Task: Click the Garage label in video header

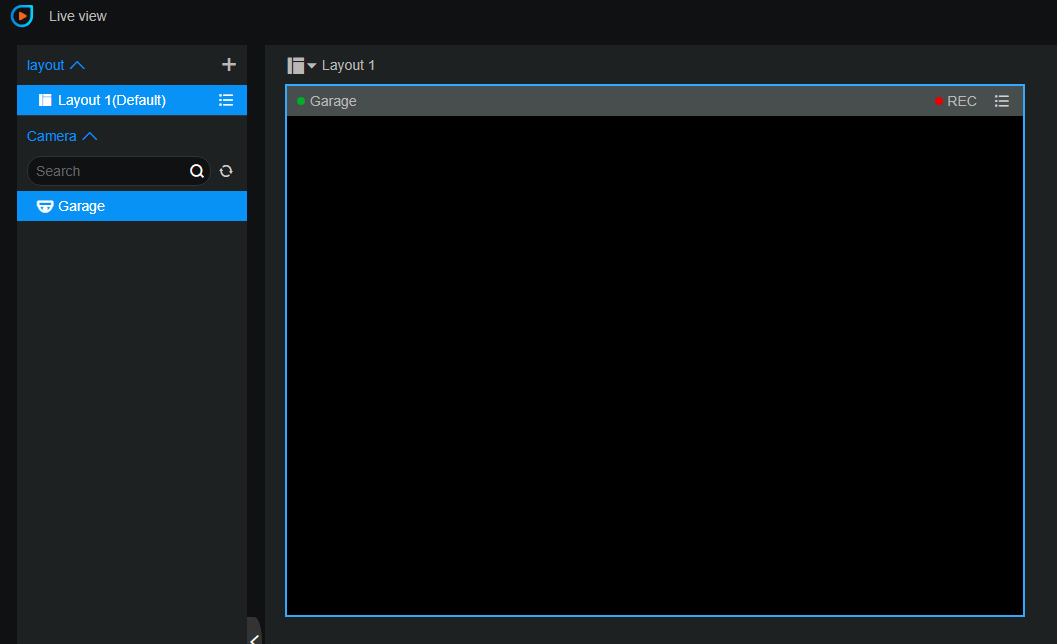Action: click(x=333, y=101)
